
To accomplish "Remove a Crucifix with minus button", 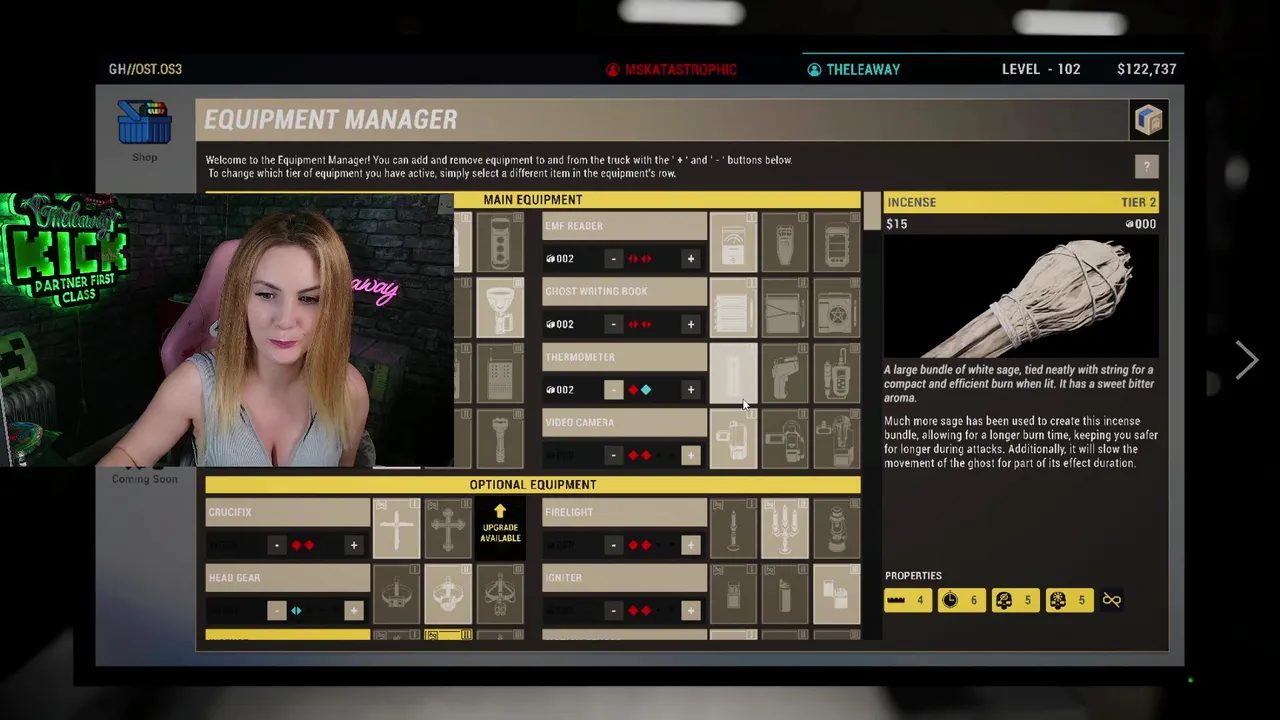I will [x=276, y=545].
